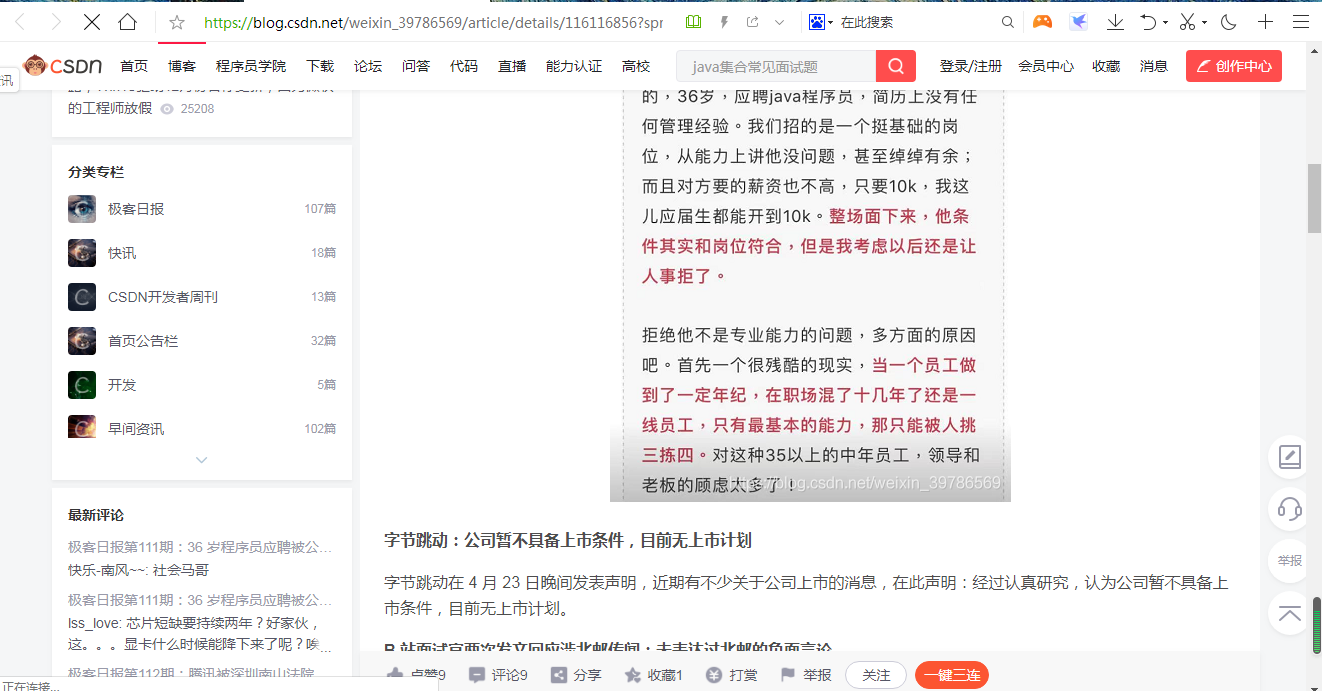Click the floating 举报 button on right

tap(1290, 561)
